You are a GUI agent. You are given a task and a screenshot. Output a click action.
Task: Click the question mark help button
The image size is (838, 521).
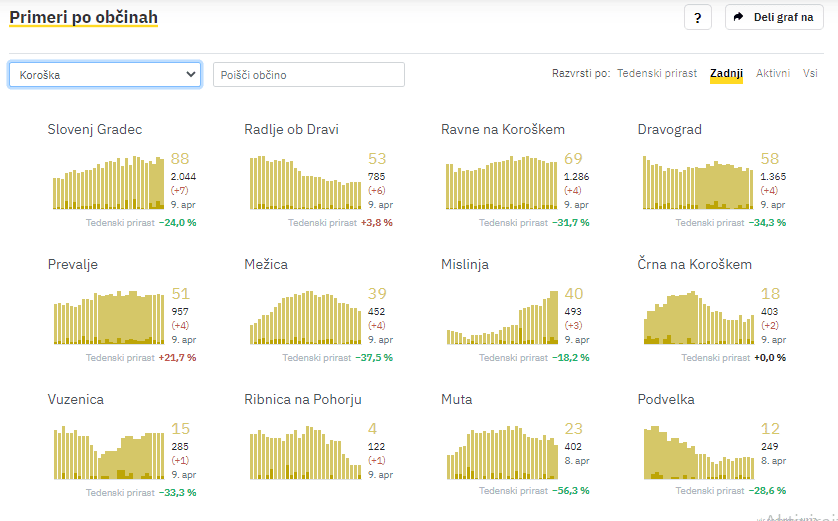(x=698, y=18)
